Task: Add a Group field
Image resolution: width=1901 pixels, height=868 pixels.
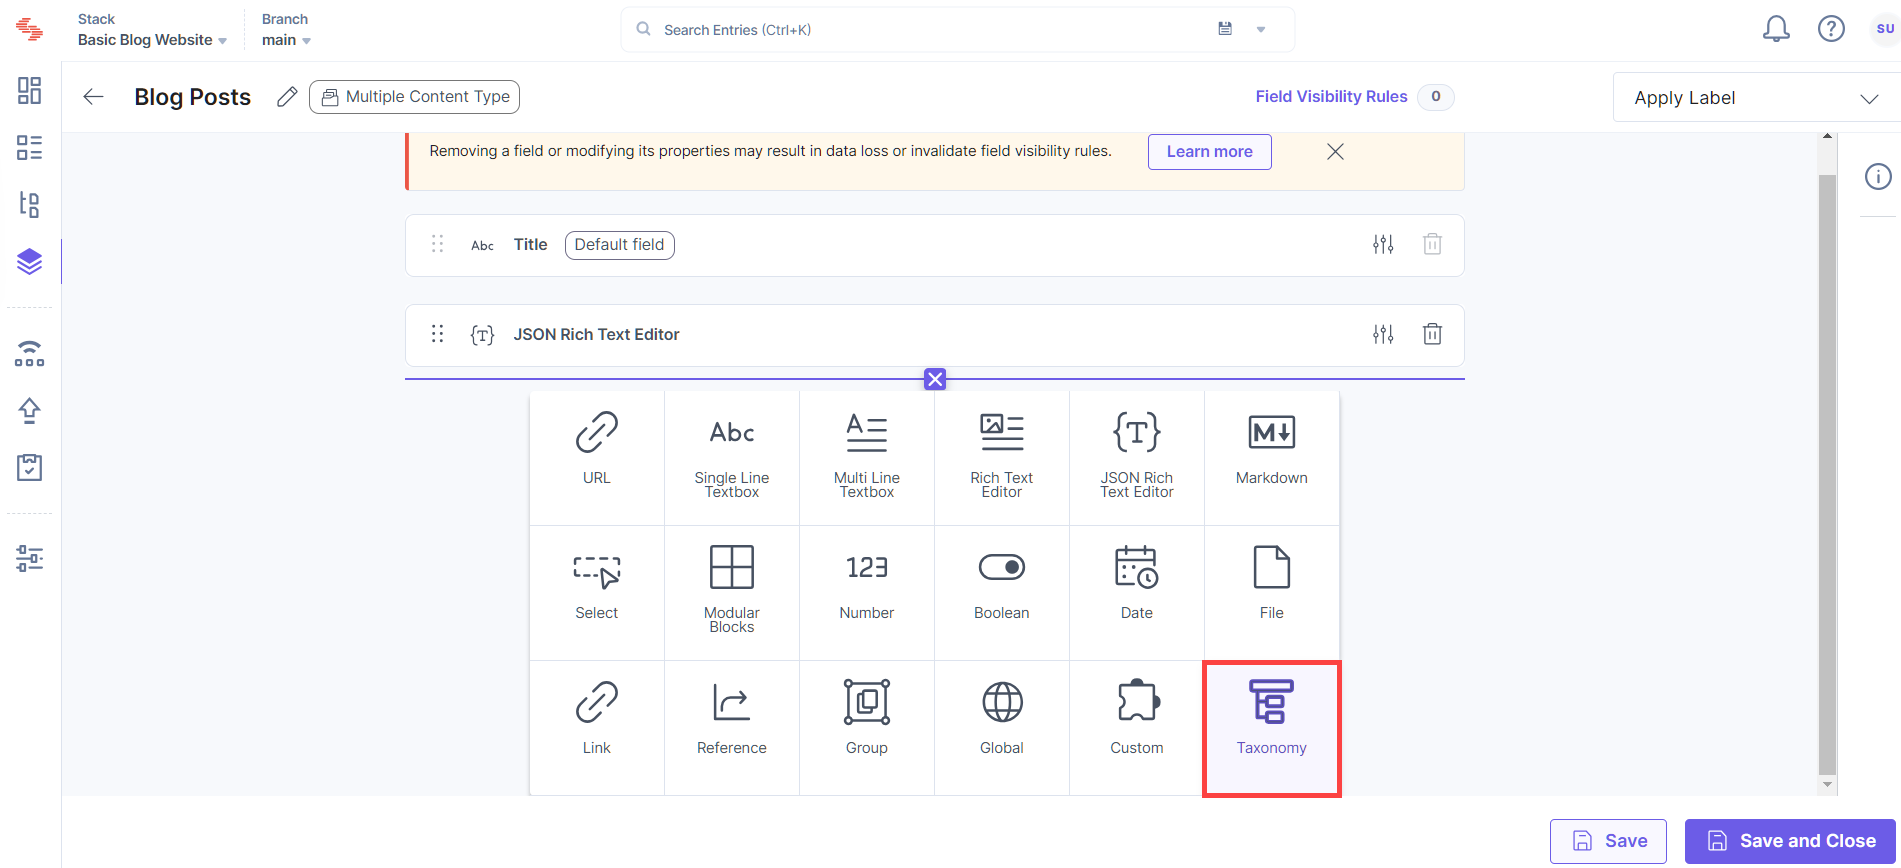Action: click(x=867, y=728)
